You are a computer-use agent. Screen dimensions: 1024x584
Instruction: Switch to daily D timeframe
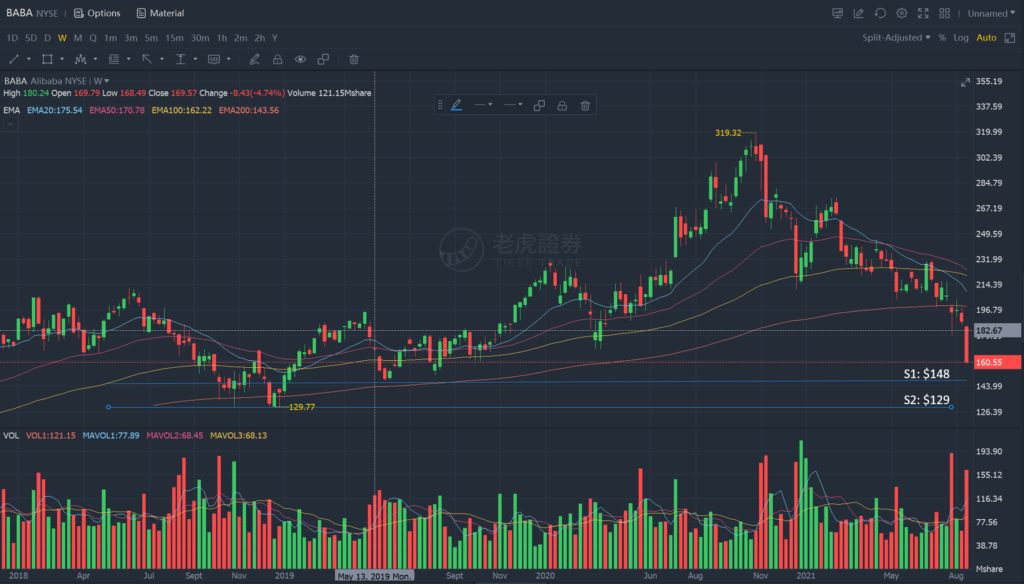(47, 38)
